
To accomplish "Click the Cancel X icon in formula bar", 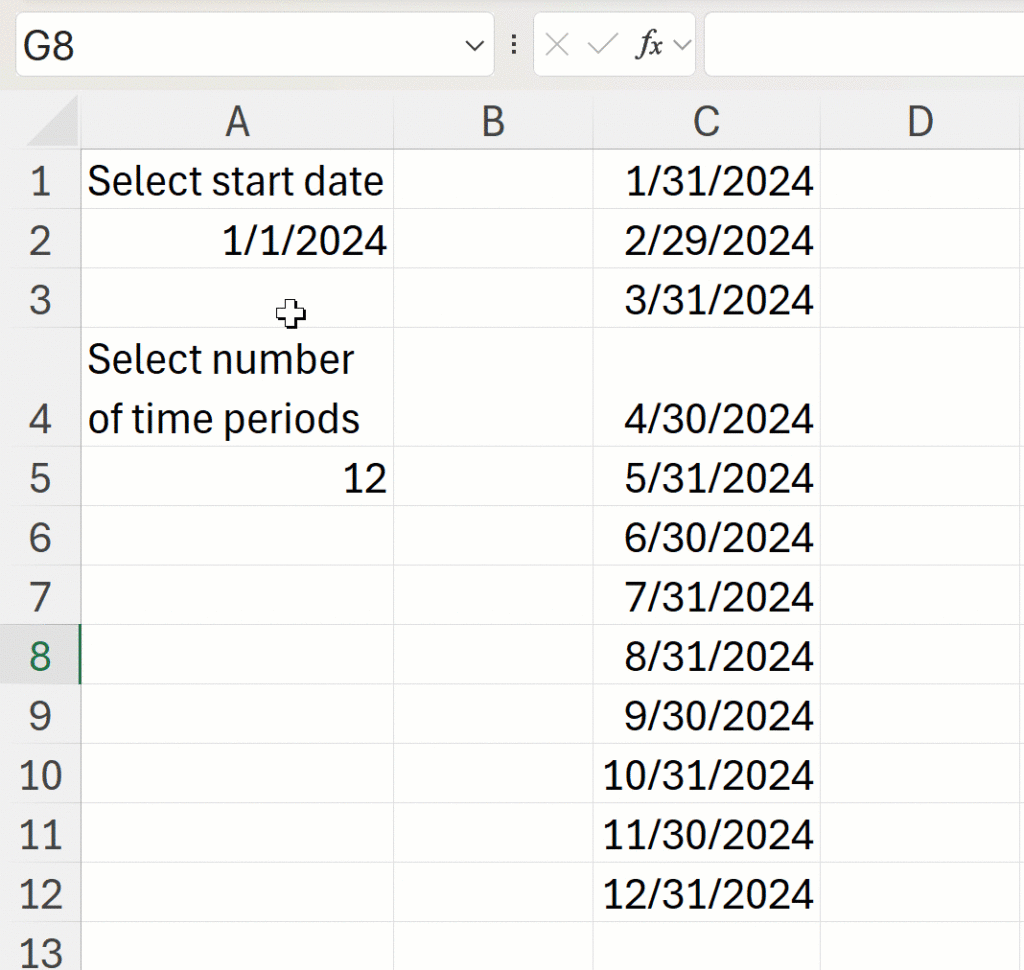I will click(x=558, y=45).
